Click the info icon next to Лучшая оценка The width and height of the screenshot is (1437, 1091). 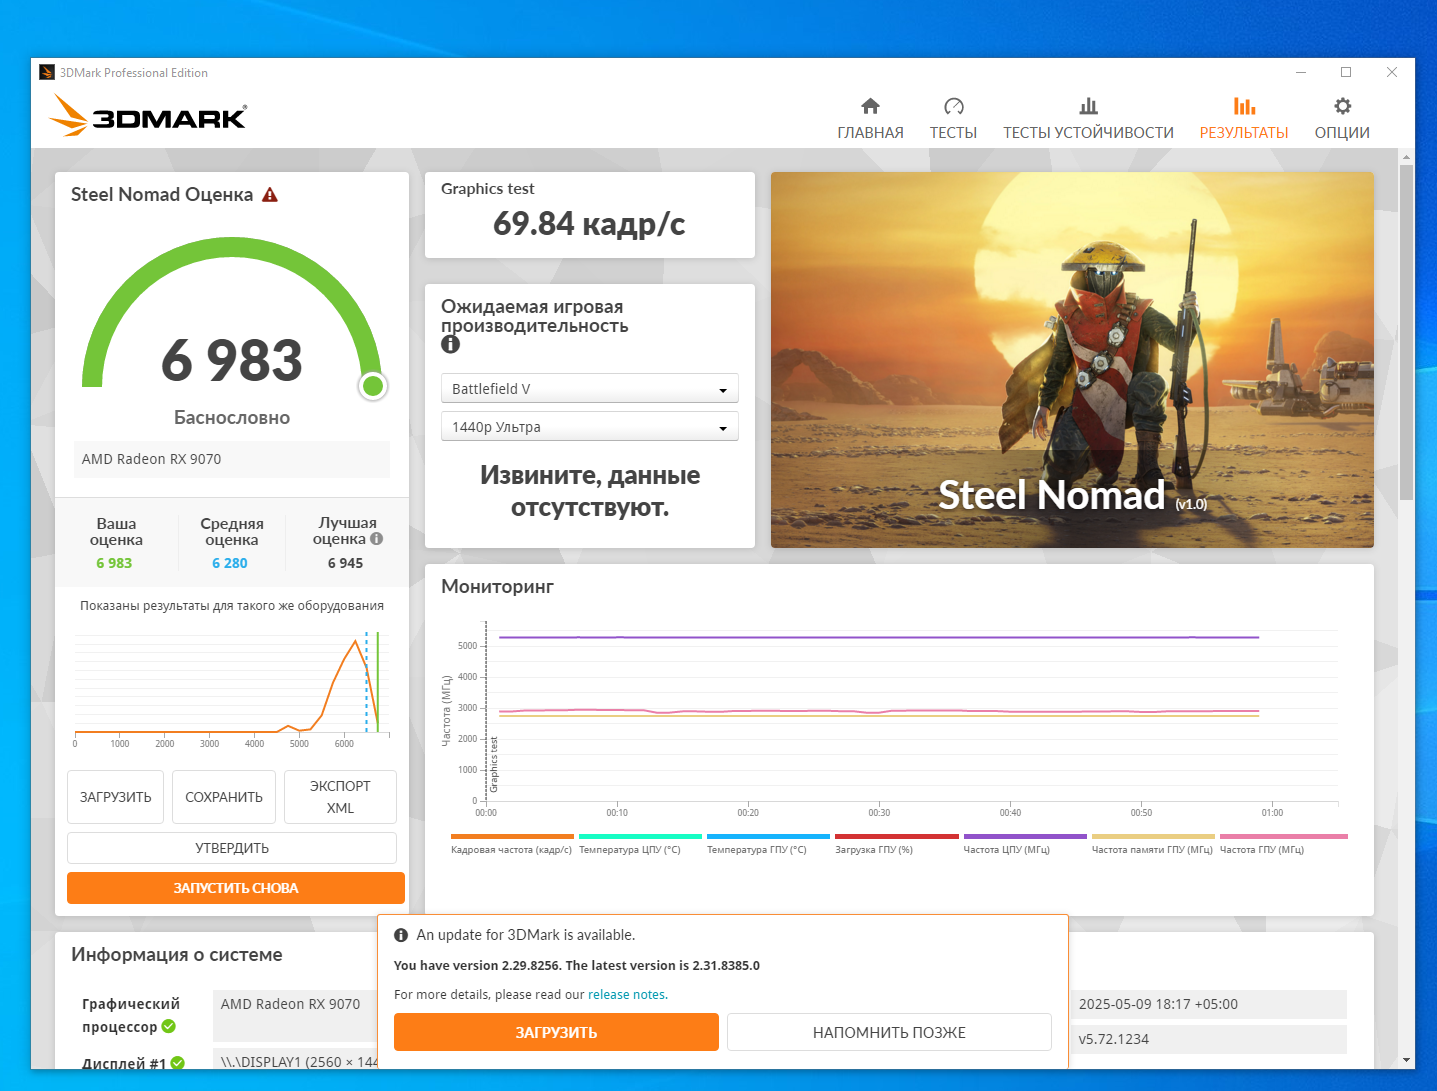(x=377, y=538)
